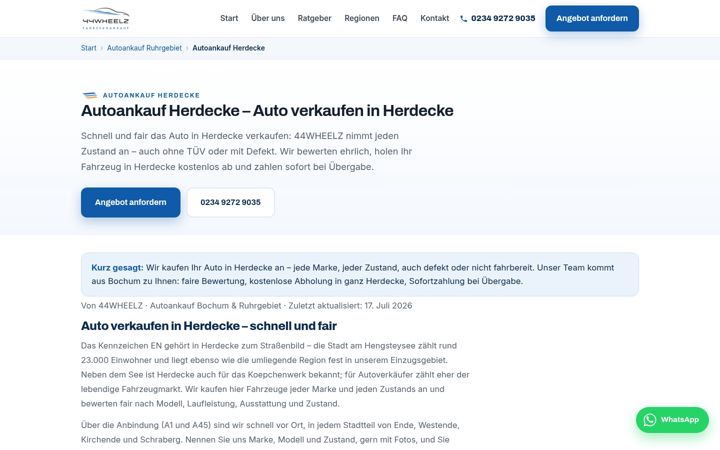Click header Angebot anfordern button
720x450 pixels.
[x=592, y=18]
